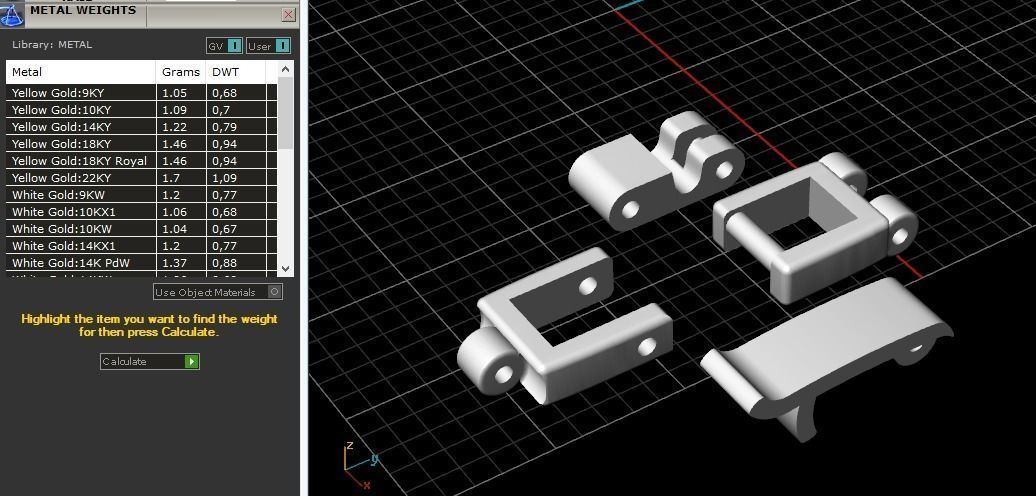Click the Calculate button
Viewport: 1036px width, 496px height.
pyautogui.click(x=149, y=361)
